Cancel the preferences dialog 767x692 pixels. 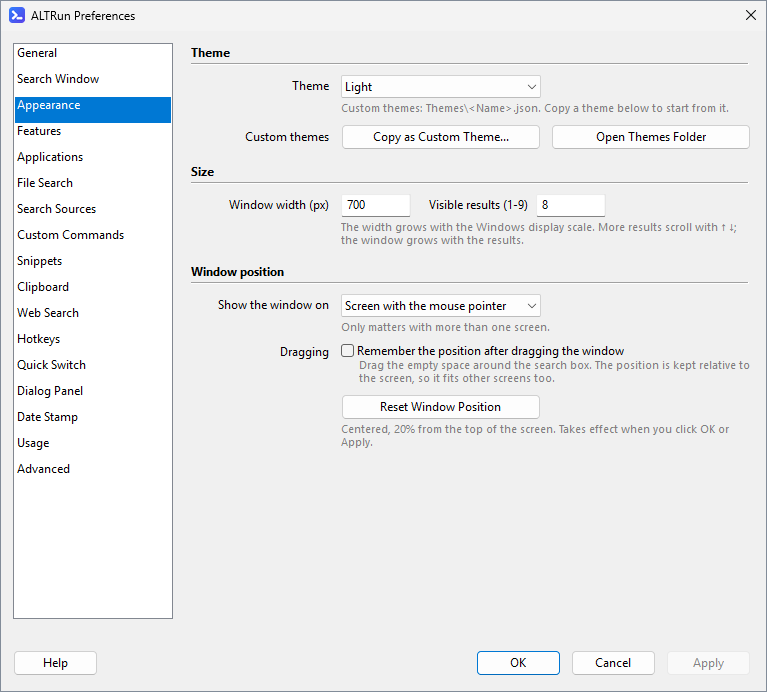coord(613,663)
